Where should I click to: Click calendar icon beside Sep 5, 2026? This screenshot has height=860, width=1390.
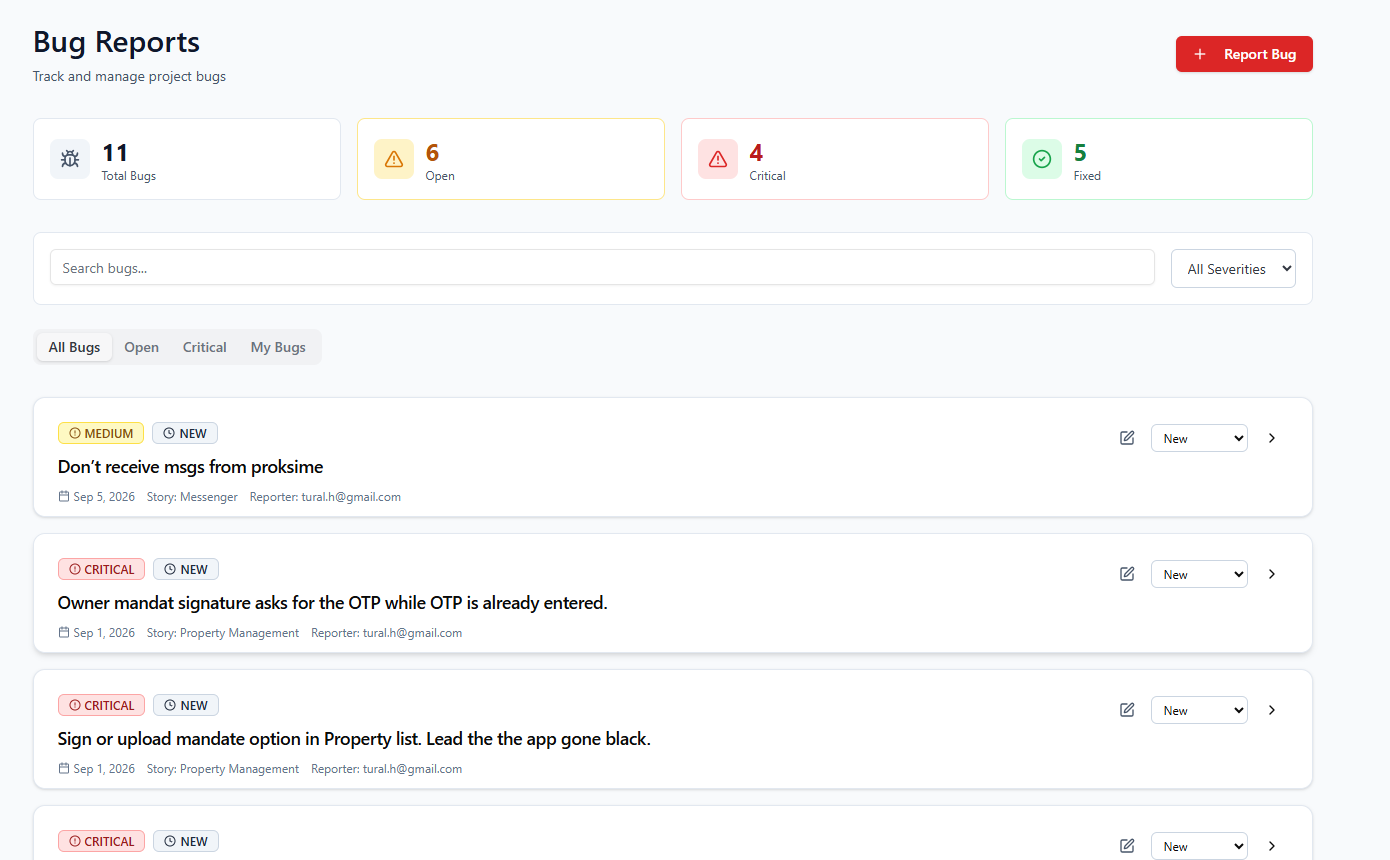(x=64, y=497)
